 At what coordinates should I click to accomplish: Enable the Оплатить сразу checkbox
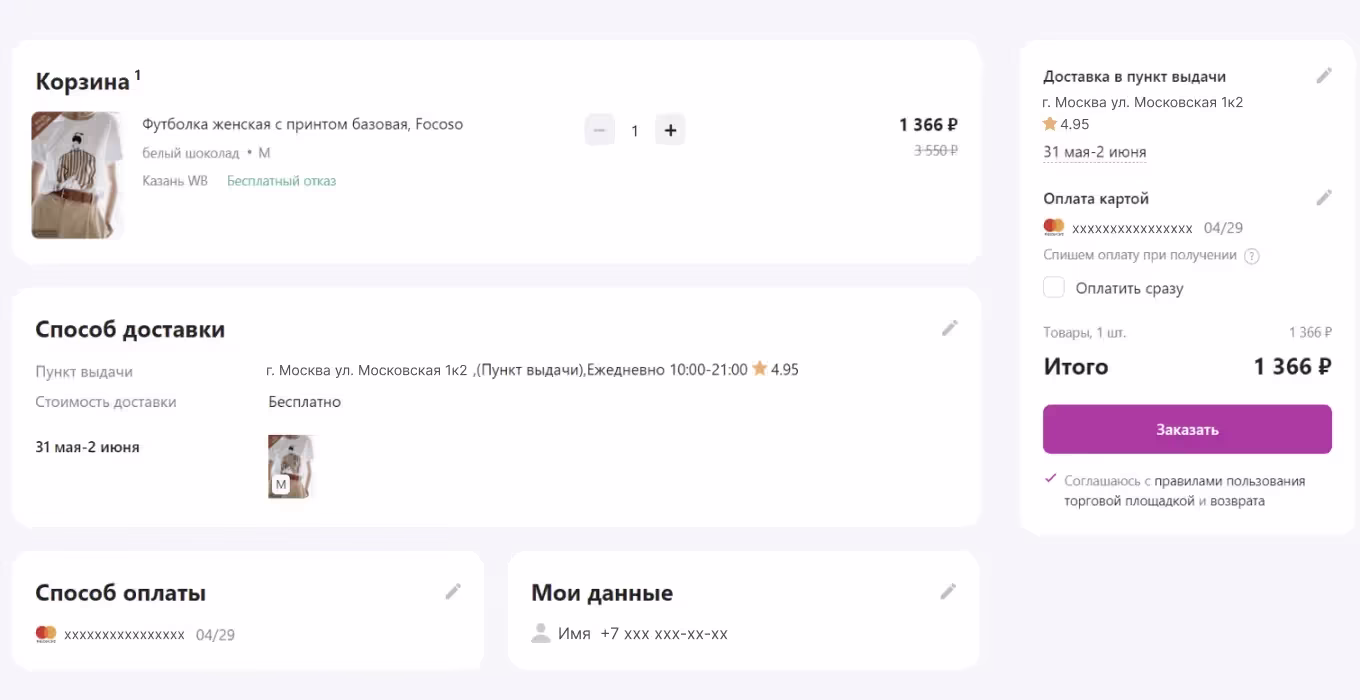1054,288
